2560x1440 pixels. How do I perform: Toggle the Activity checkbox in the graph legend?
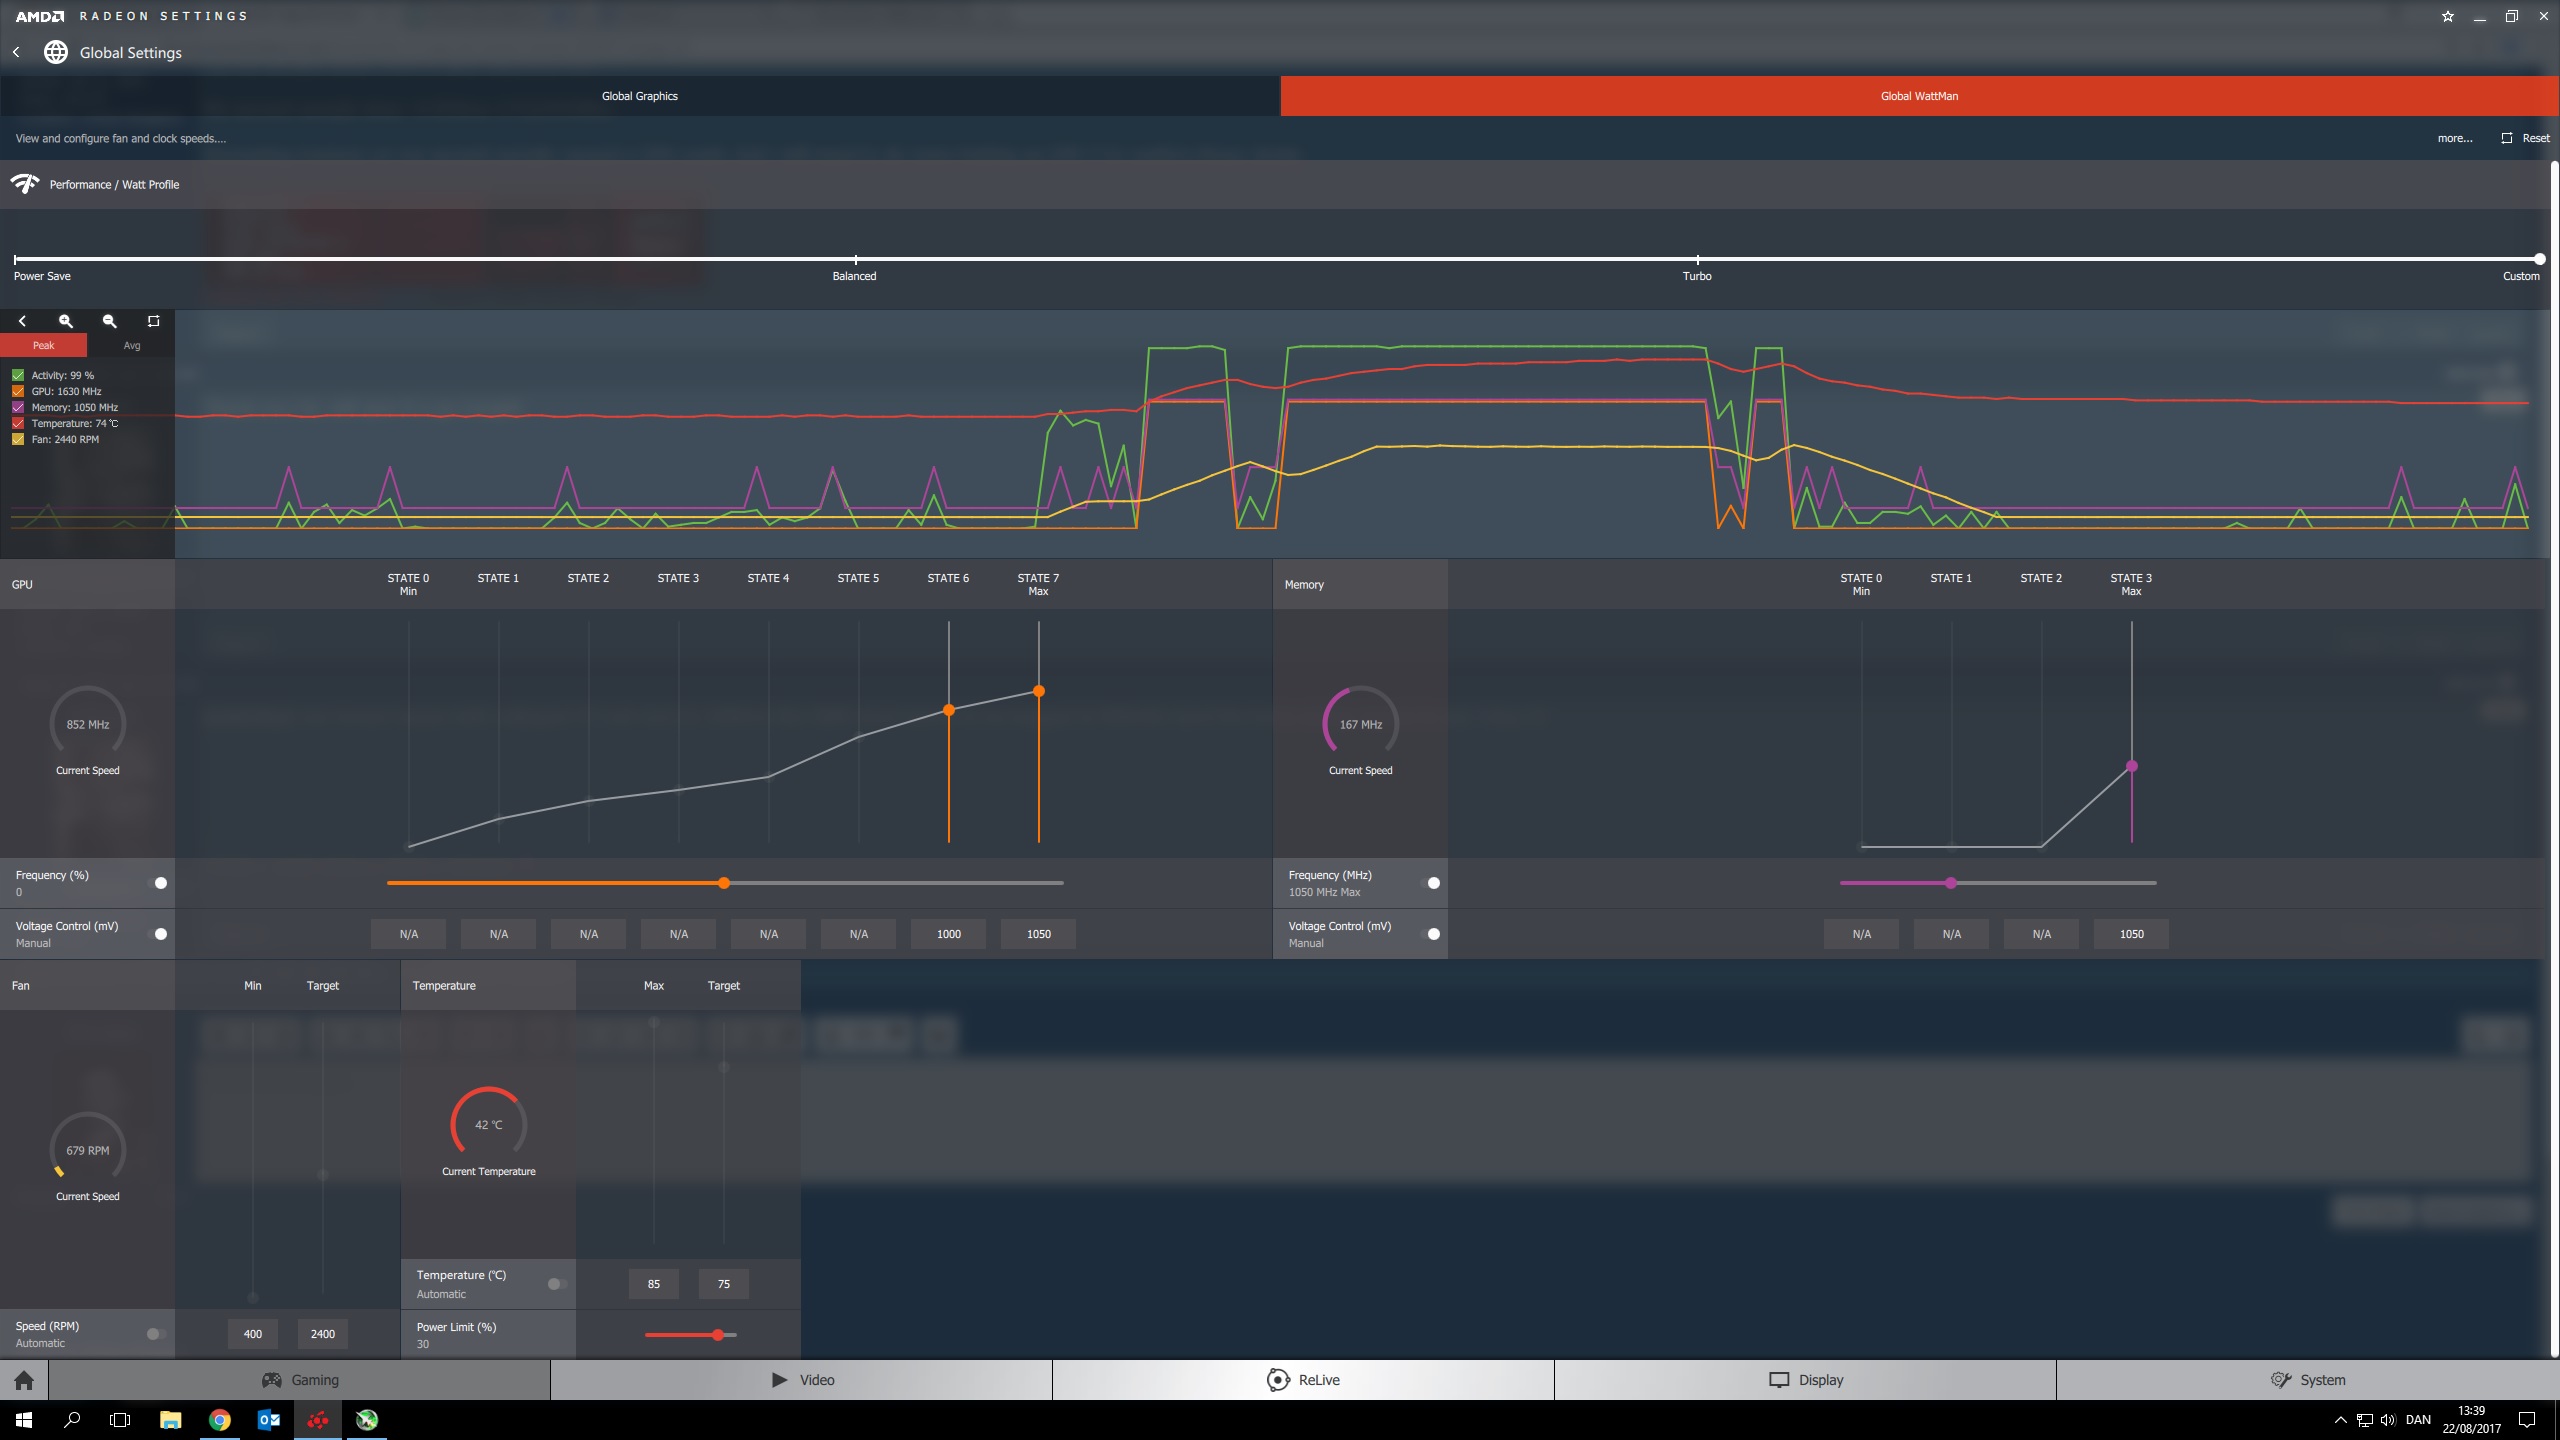pyautogui.click(x=18, y=375)
